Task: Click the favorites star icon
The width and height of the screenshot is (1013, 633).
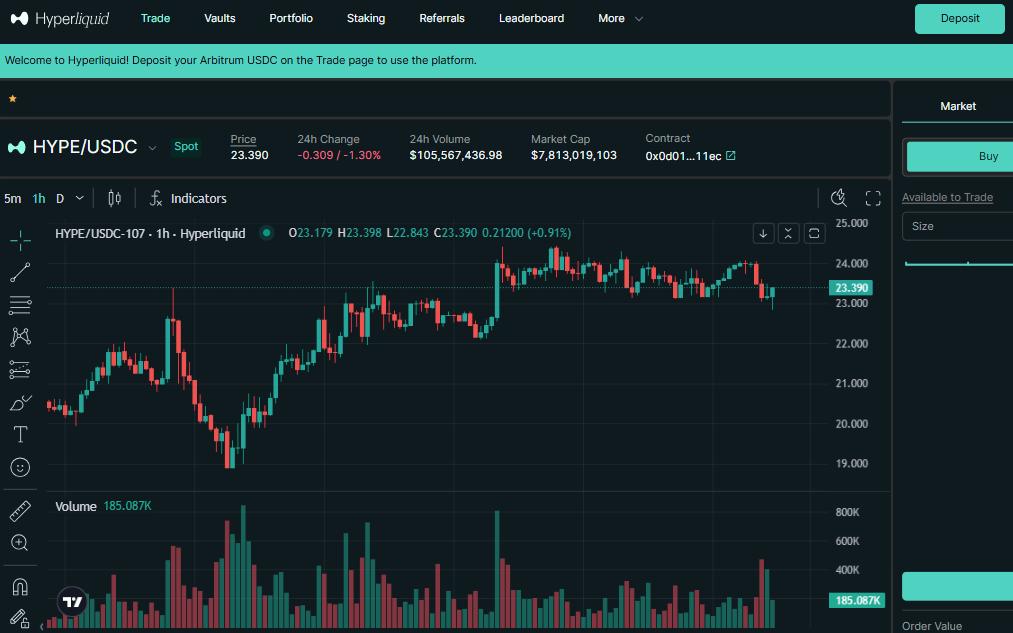Action: (x=12, y=99)
